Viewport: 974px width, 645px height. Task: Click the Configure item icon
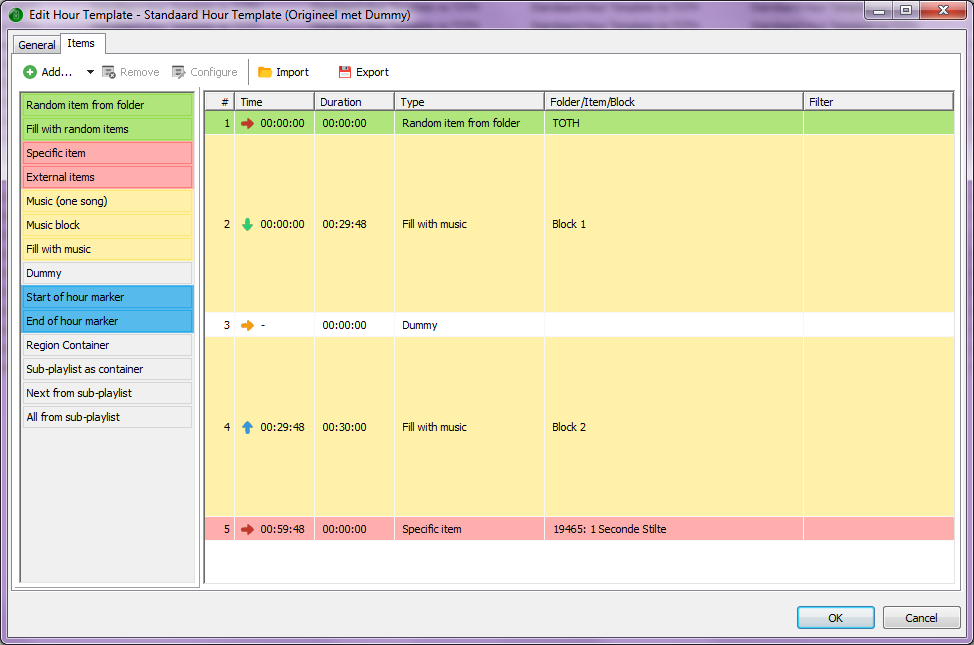(179, 72)
